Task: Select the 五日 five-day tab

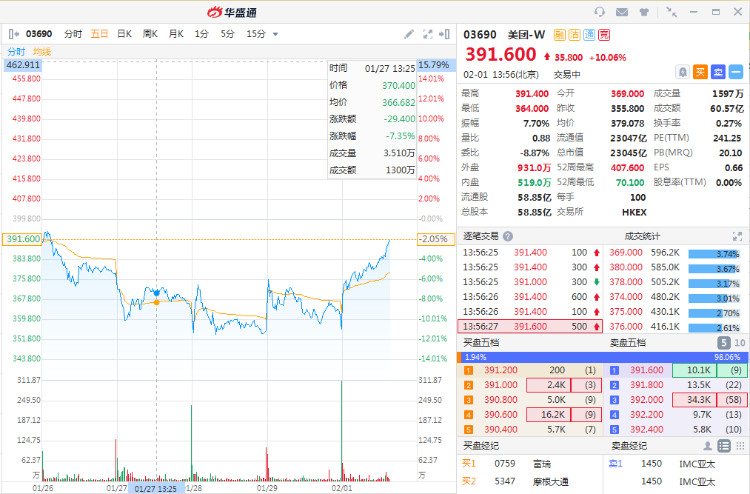Action: (x=99, y=34)
